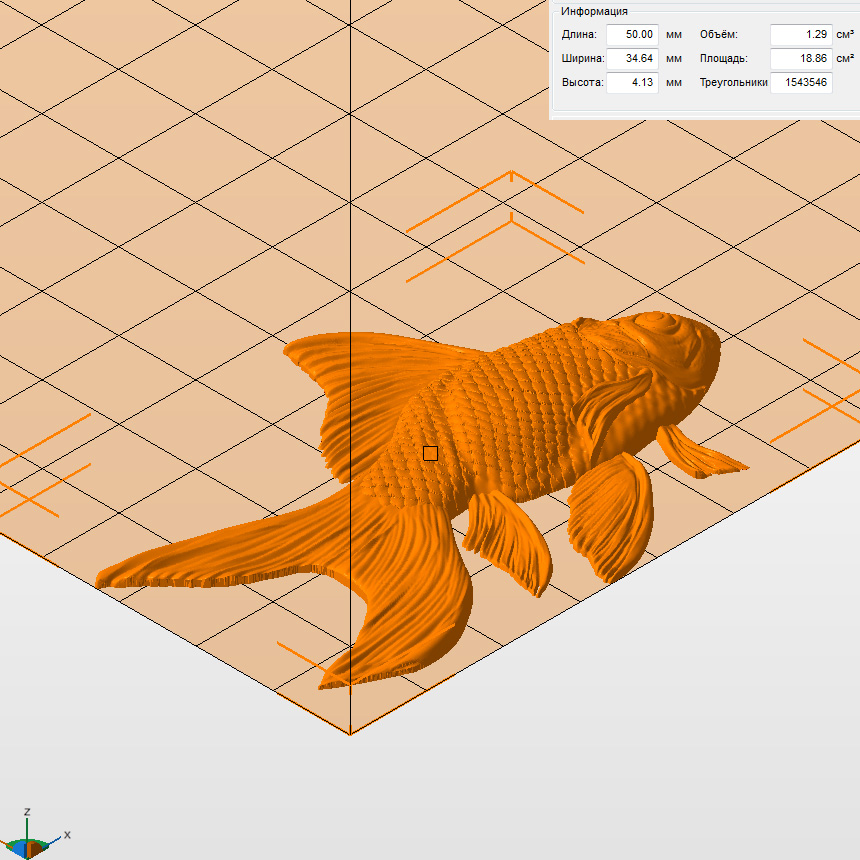Select the Треугольники count field 1543546
The width and height of the screenshot is (860, 860).
(x=801, y=82)
